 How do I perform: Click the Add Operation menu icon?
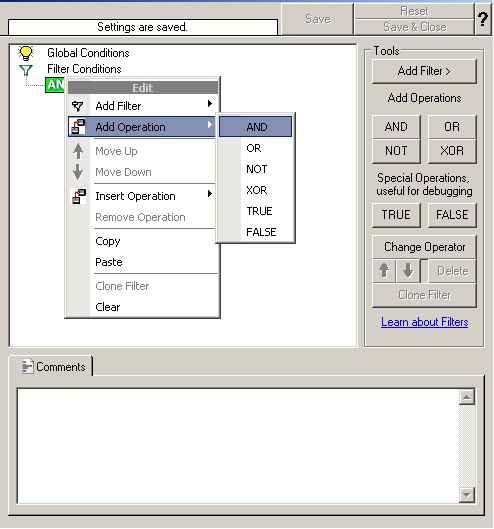(79, 127)
